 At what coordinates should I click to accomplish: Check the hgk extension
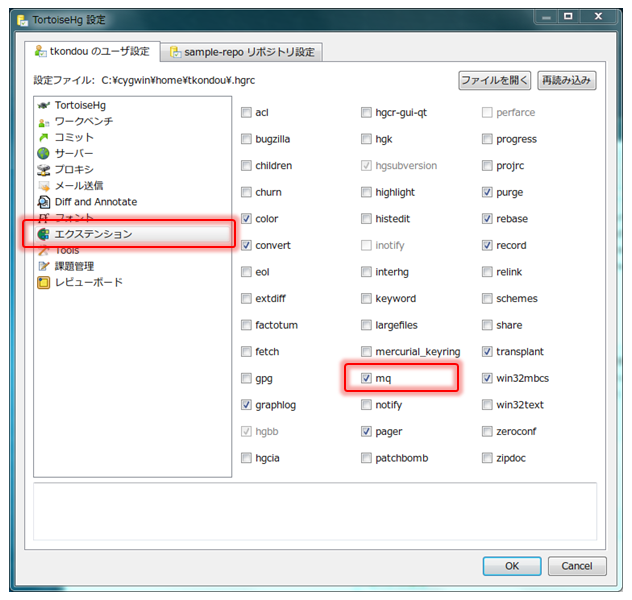click(366, 139)
